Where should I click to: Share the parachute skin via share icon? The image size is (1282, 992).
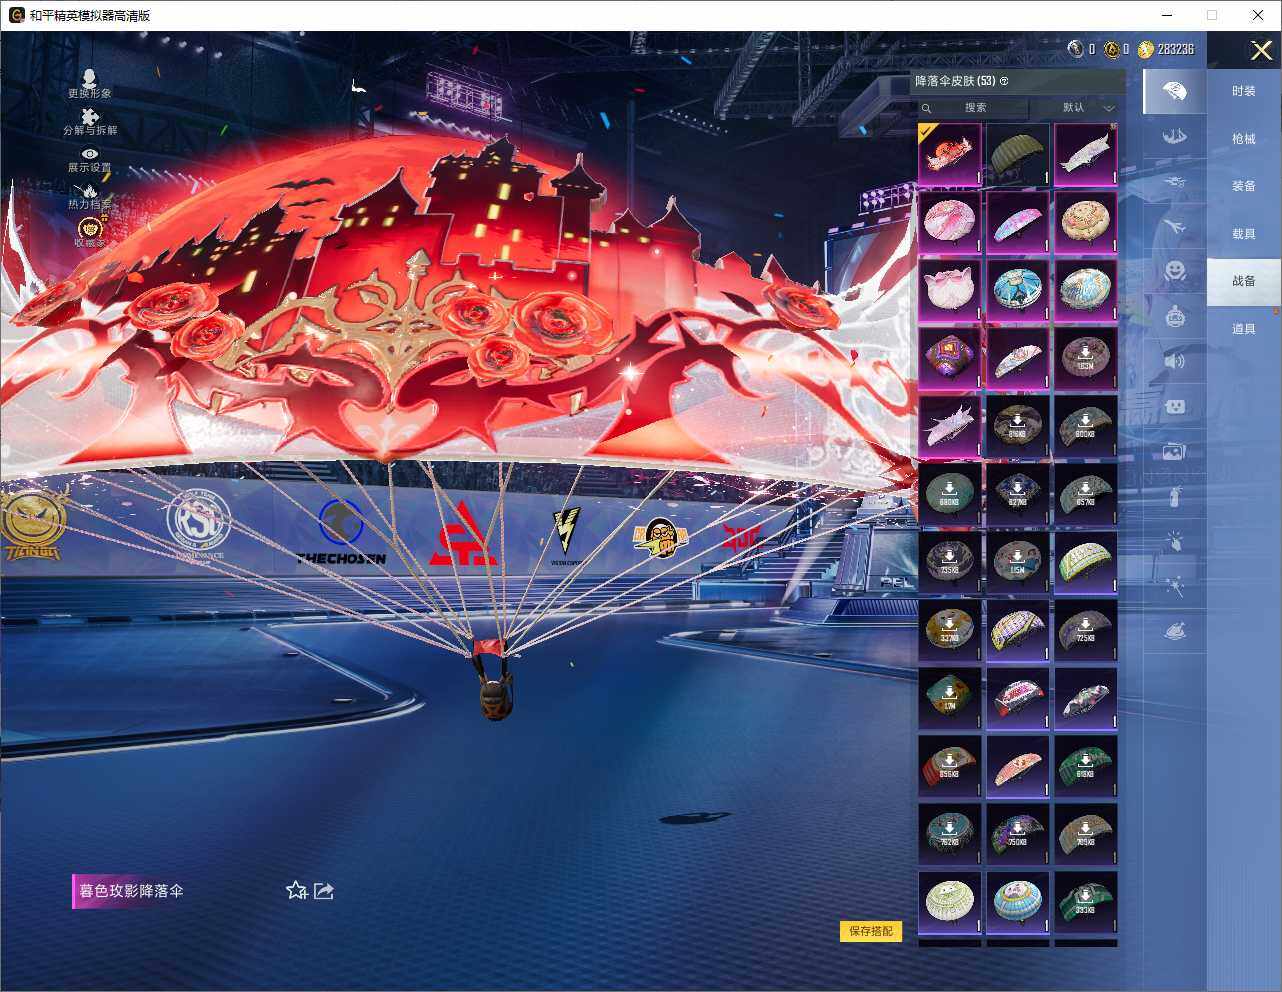pyautogui.click(x=324, y=890)
